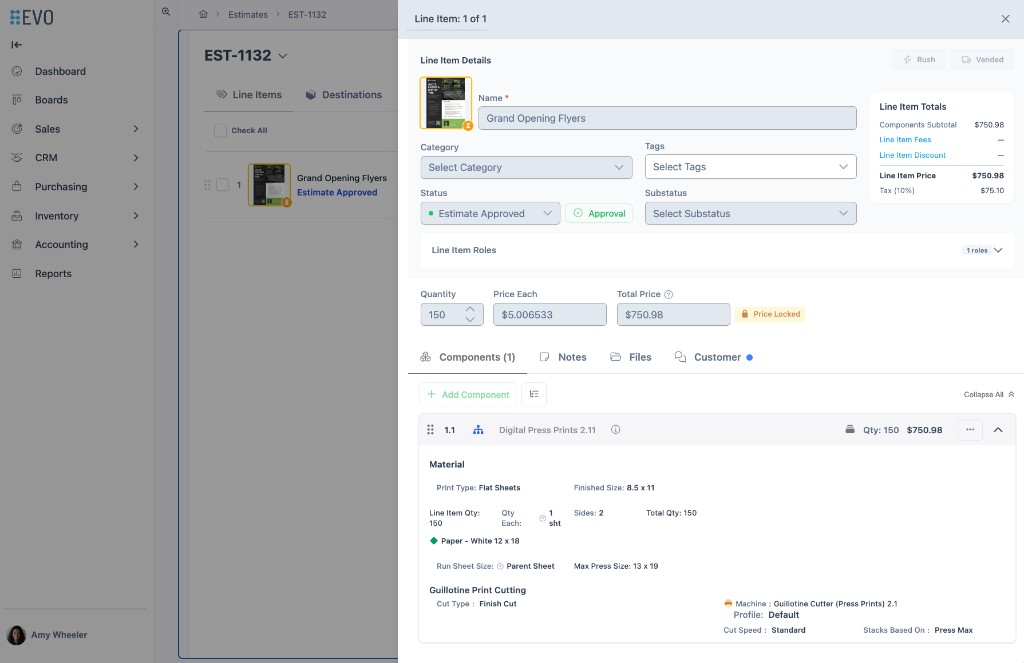Open the Boards icon in sidebar
Viewport: 1024px width, 663px height.
click(x=17, y=100)
